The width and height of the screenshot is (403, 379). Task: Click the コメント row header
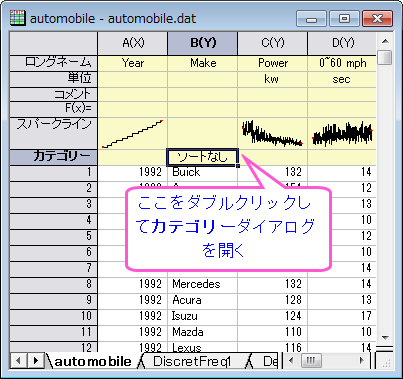coord(54,94)
